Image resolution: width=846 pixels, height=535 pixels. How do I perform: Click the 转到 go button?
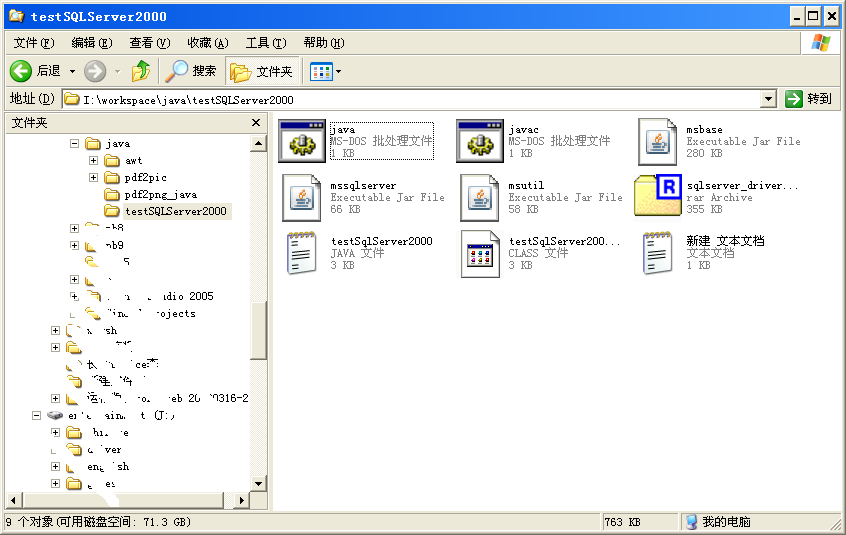[x=809, y=99]
